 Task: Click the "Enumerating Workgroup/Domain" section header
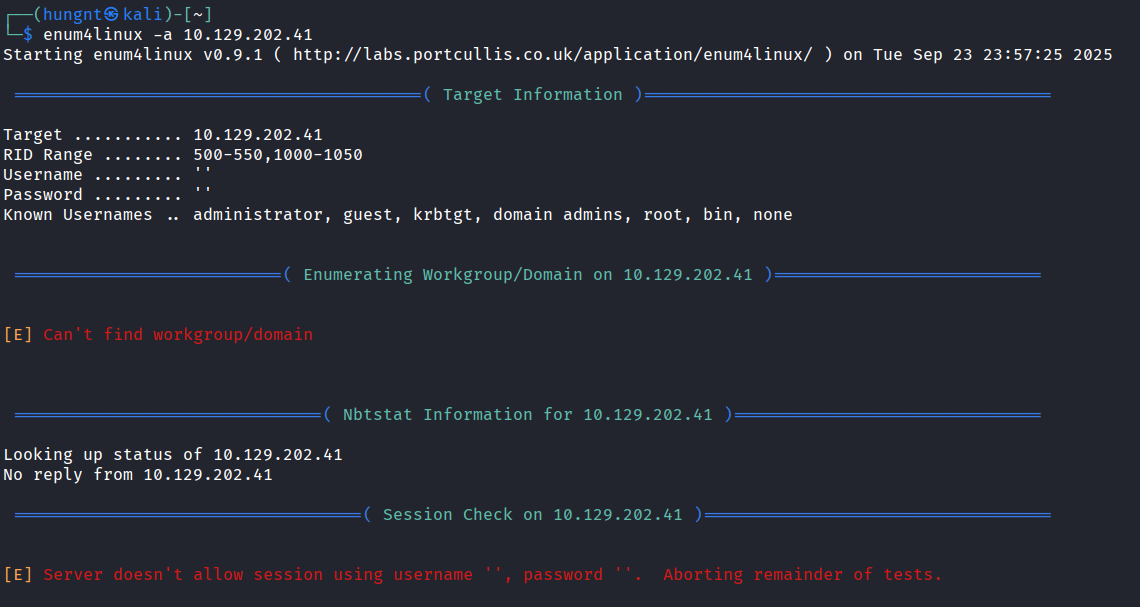coord(527,274)
